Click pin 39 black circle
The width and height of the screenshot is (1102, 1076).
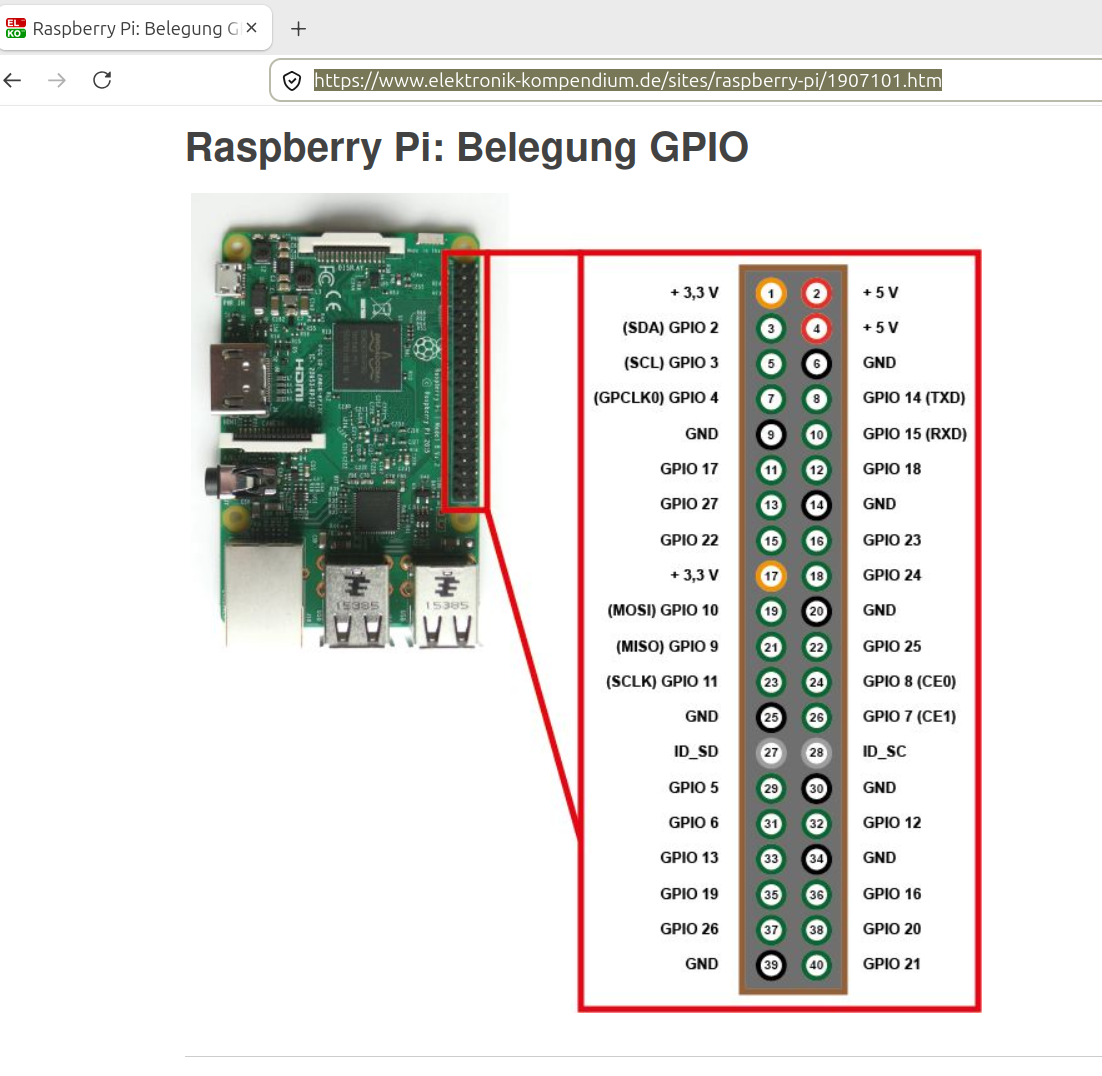(x=771, y=964)
